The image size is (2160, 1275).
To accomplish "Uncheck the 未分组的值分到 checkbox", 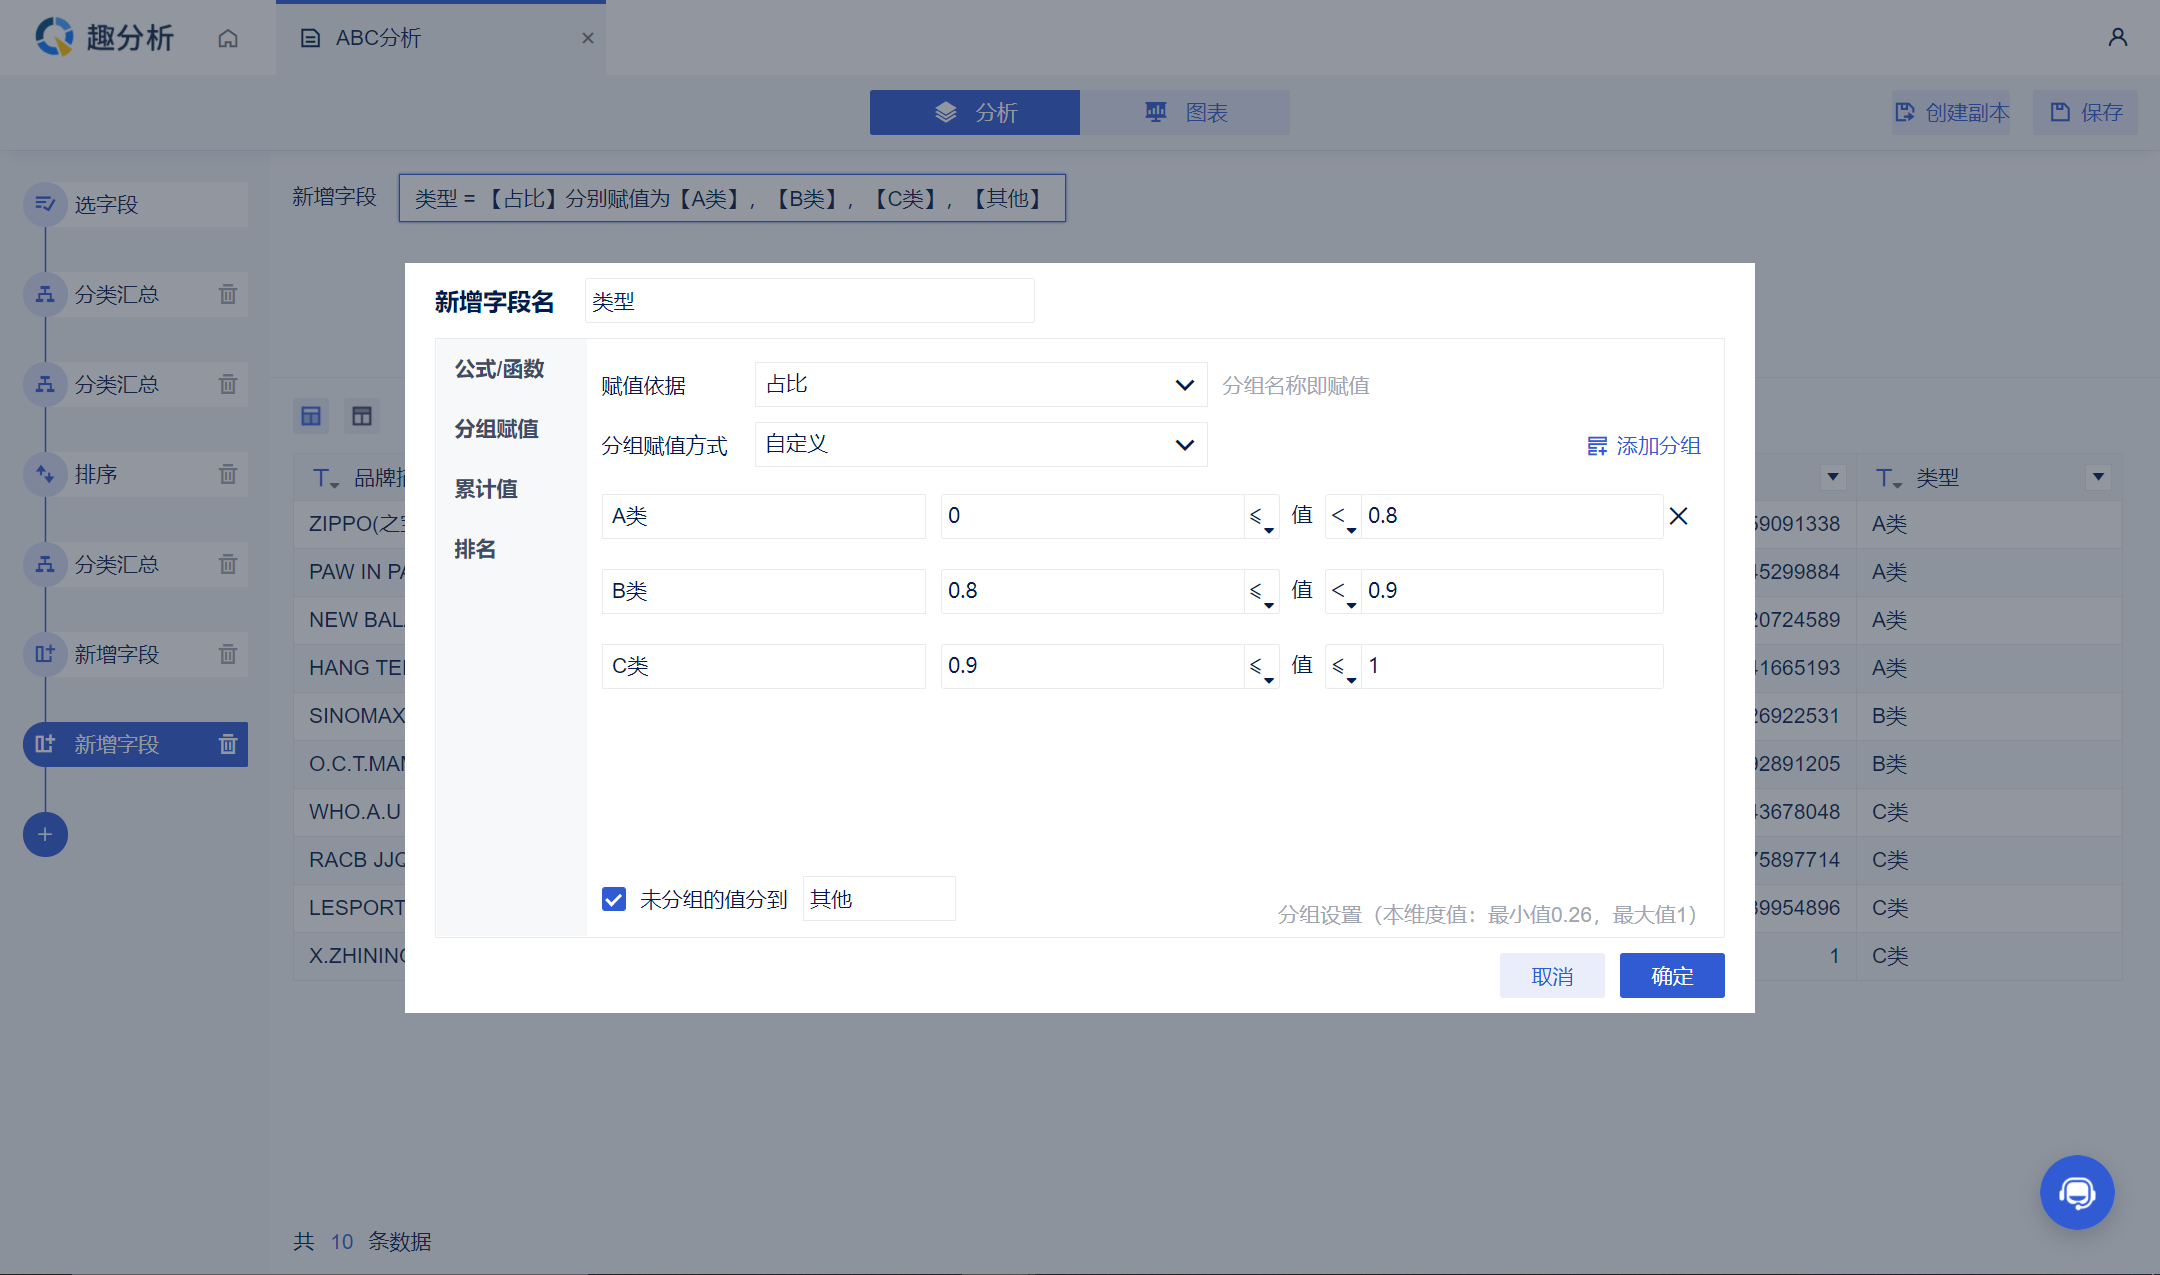I will click(614, 899).
